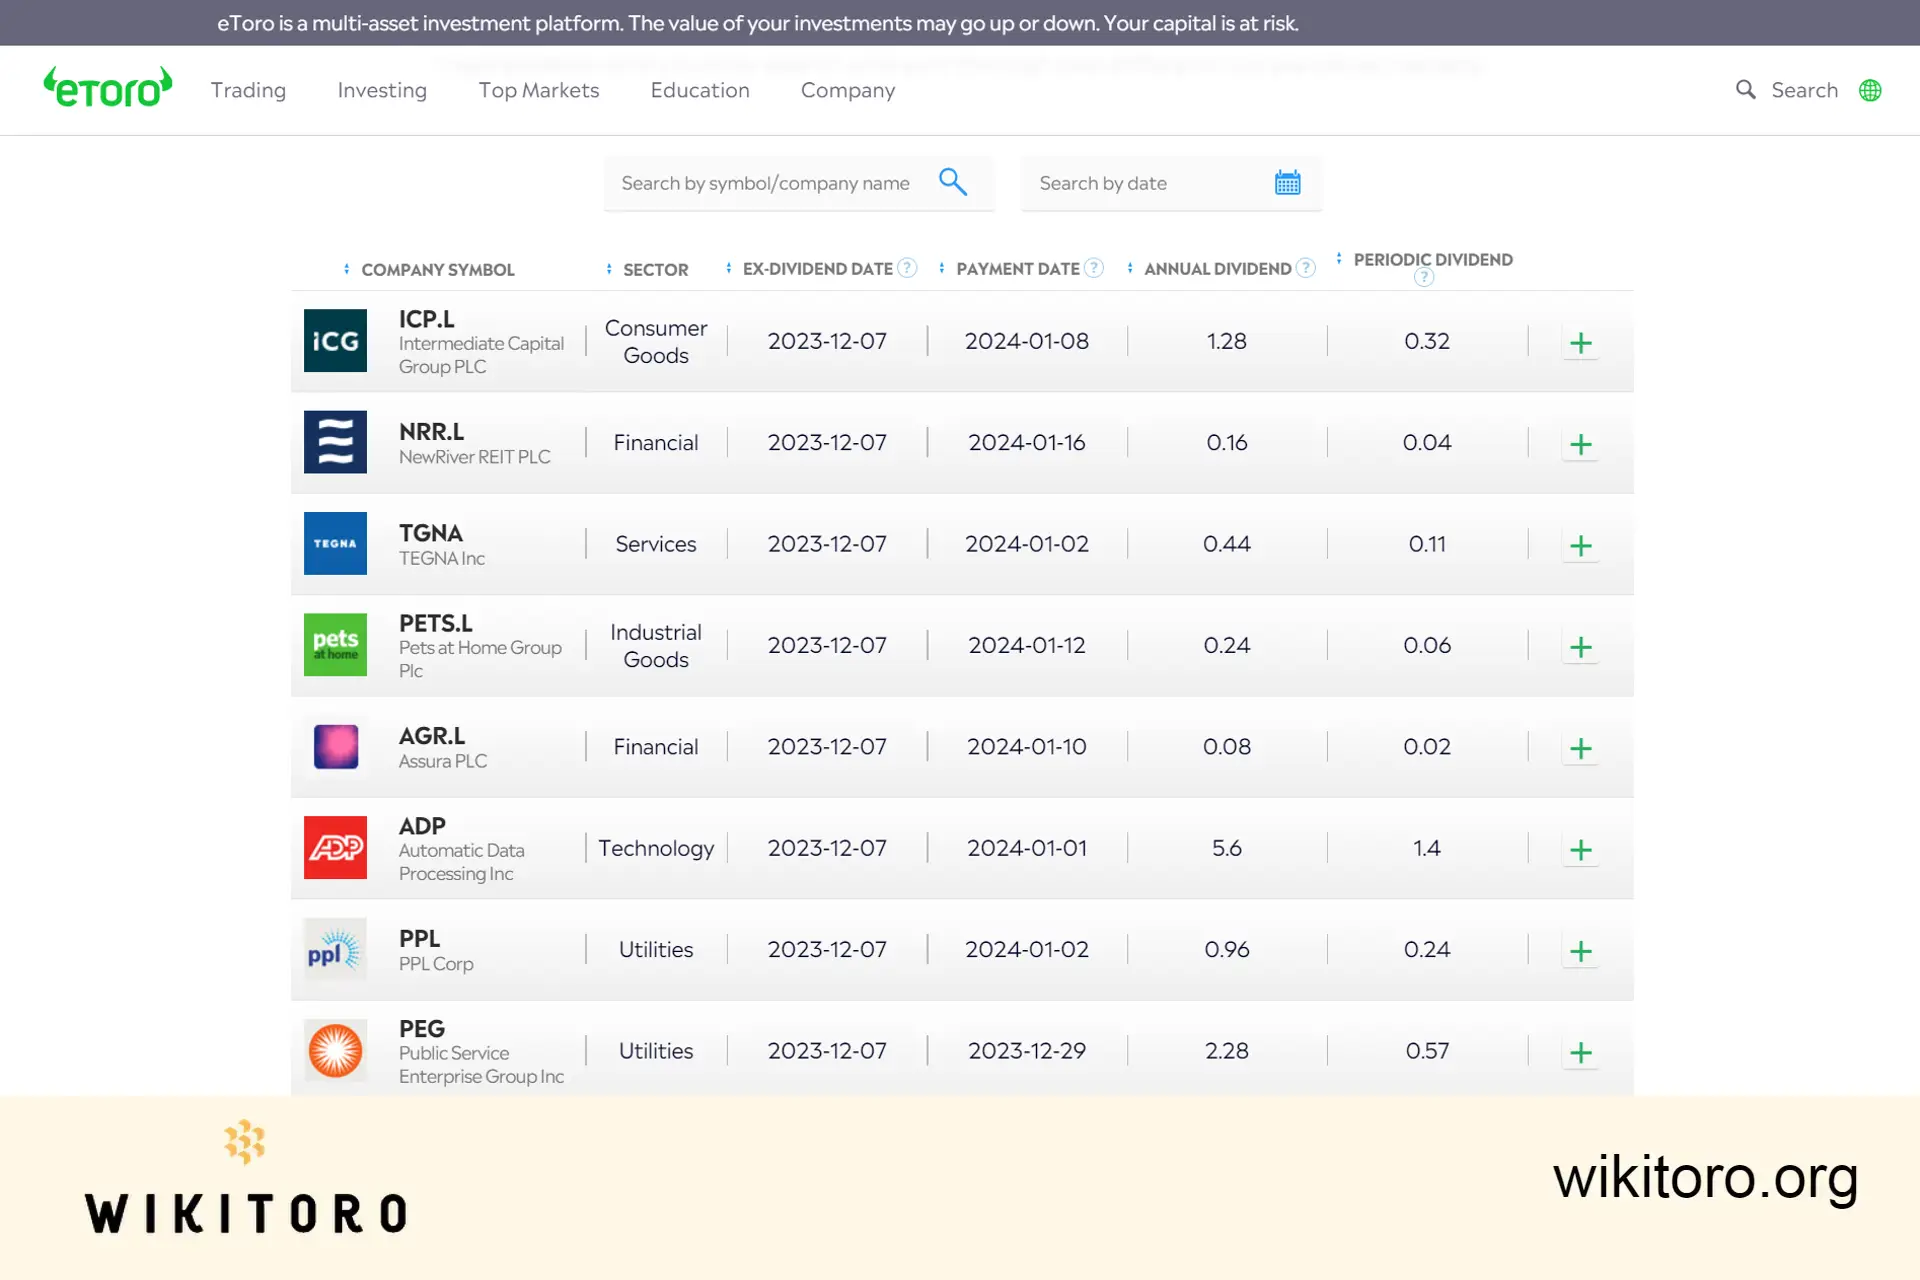Click the eToro logo
The height and width of the screenshot is (1280, 1920).
coord(107,88)
